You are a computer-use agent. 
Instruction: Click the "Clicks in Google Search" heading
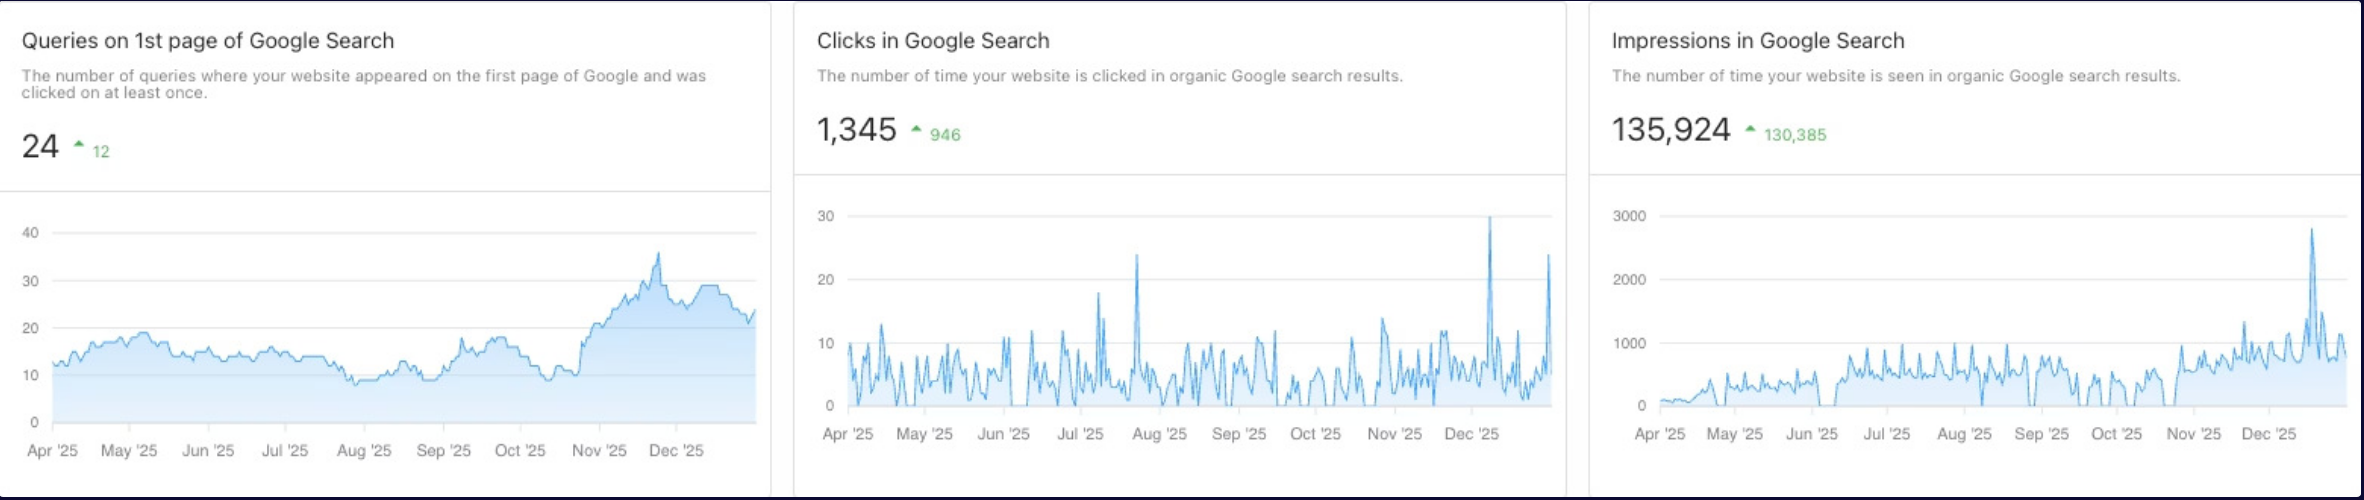point(933,41)
